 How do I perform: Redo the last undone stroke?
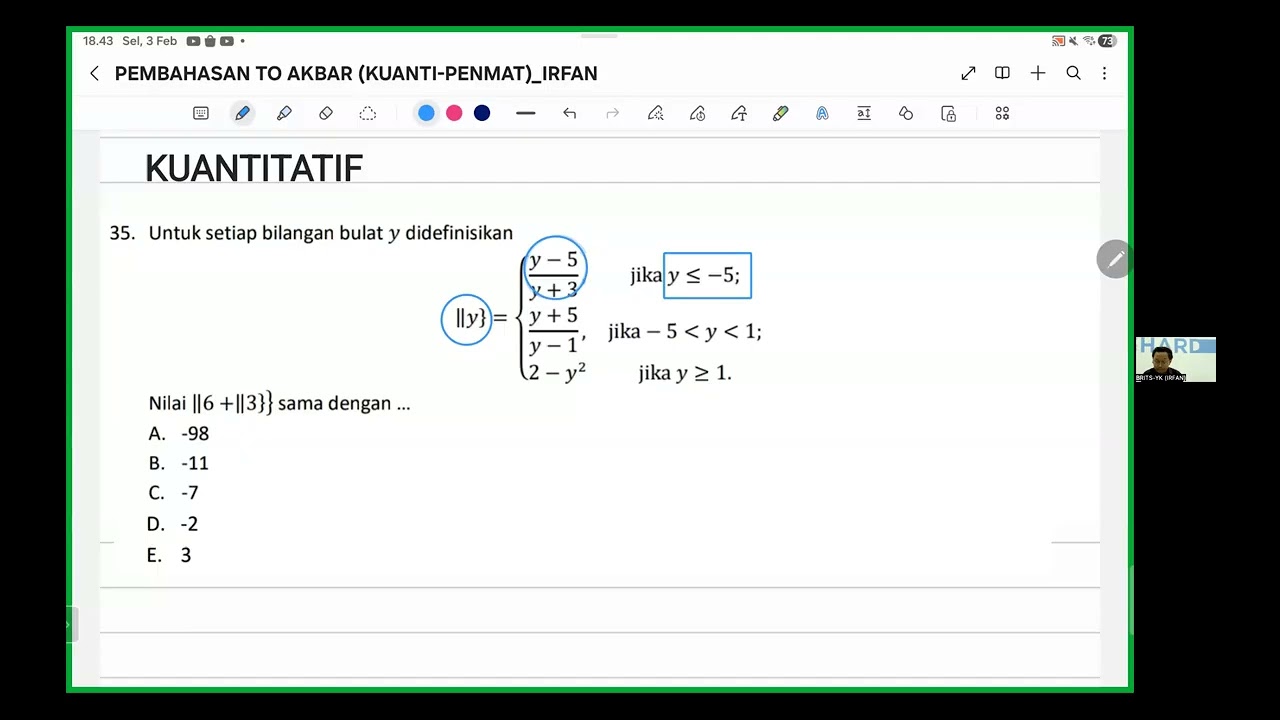click(x=613, y=113)
